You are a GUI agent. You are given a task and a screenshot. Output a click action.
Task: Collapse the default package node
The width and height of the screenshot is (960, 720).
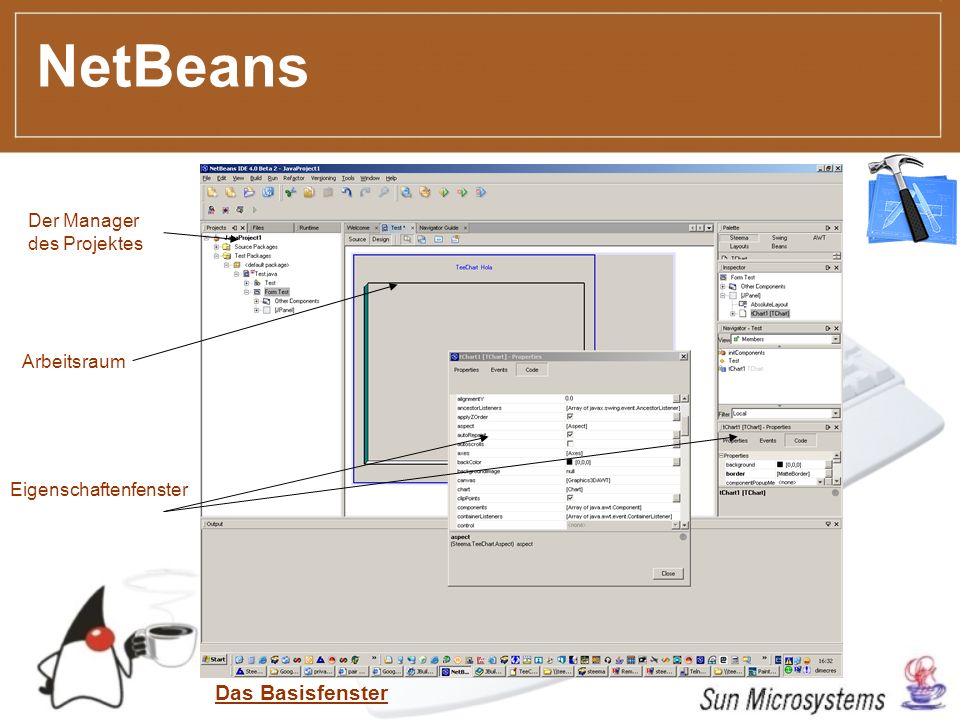(227, 265)
